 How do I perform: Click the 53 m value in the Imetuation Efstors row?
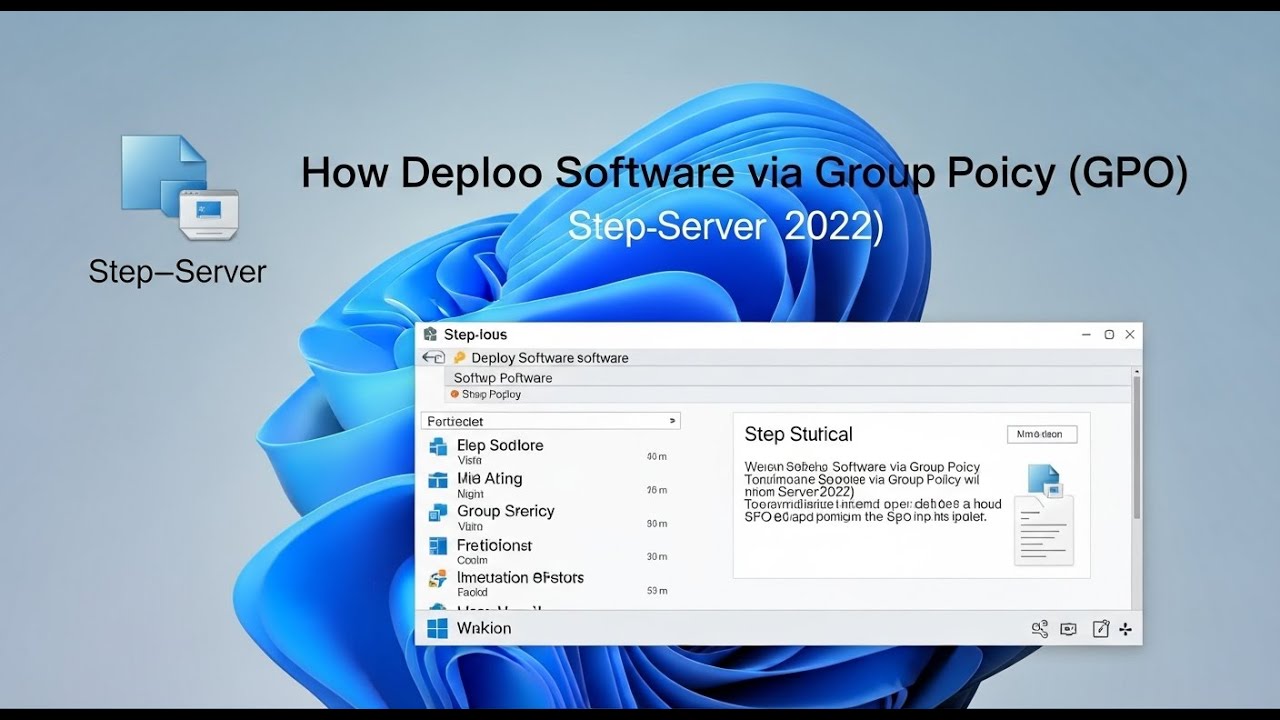pos(657,590)
